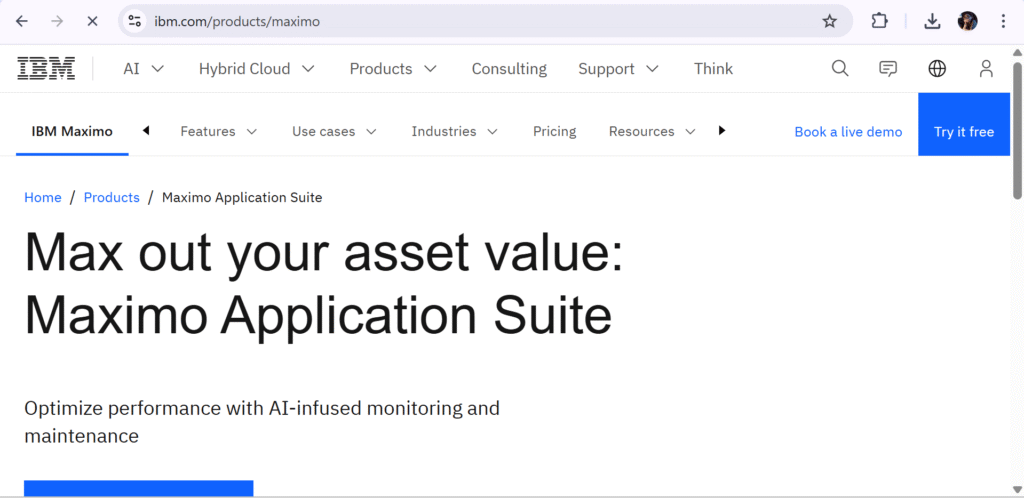Open IBM site search magnifier

[x=840, y=69]
